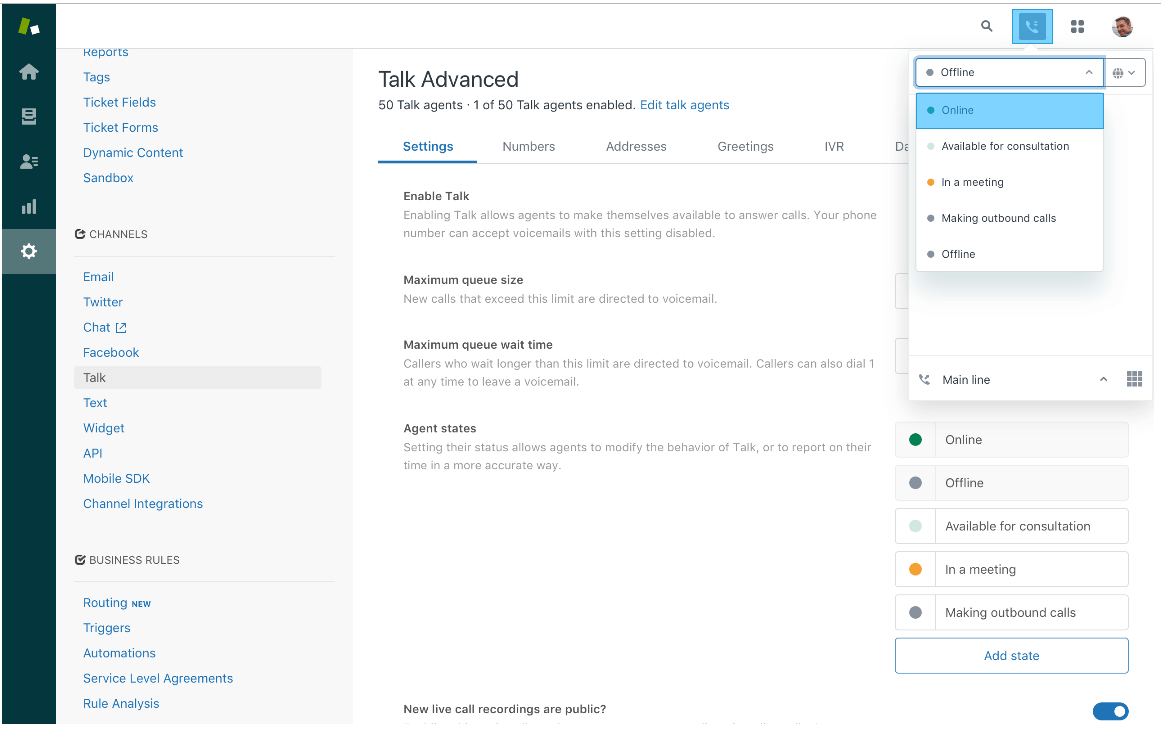
Task: Open Tags in the admin sidebar
Action: 96,77
